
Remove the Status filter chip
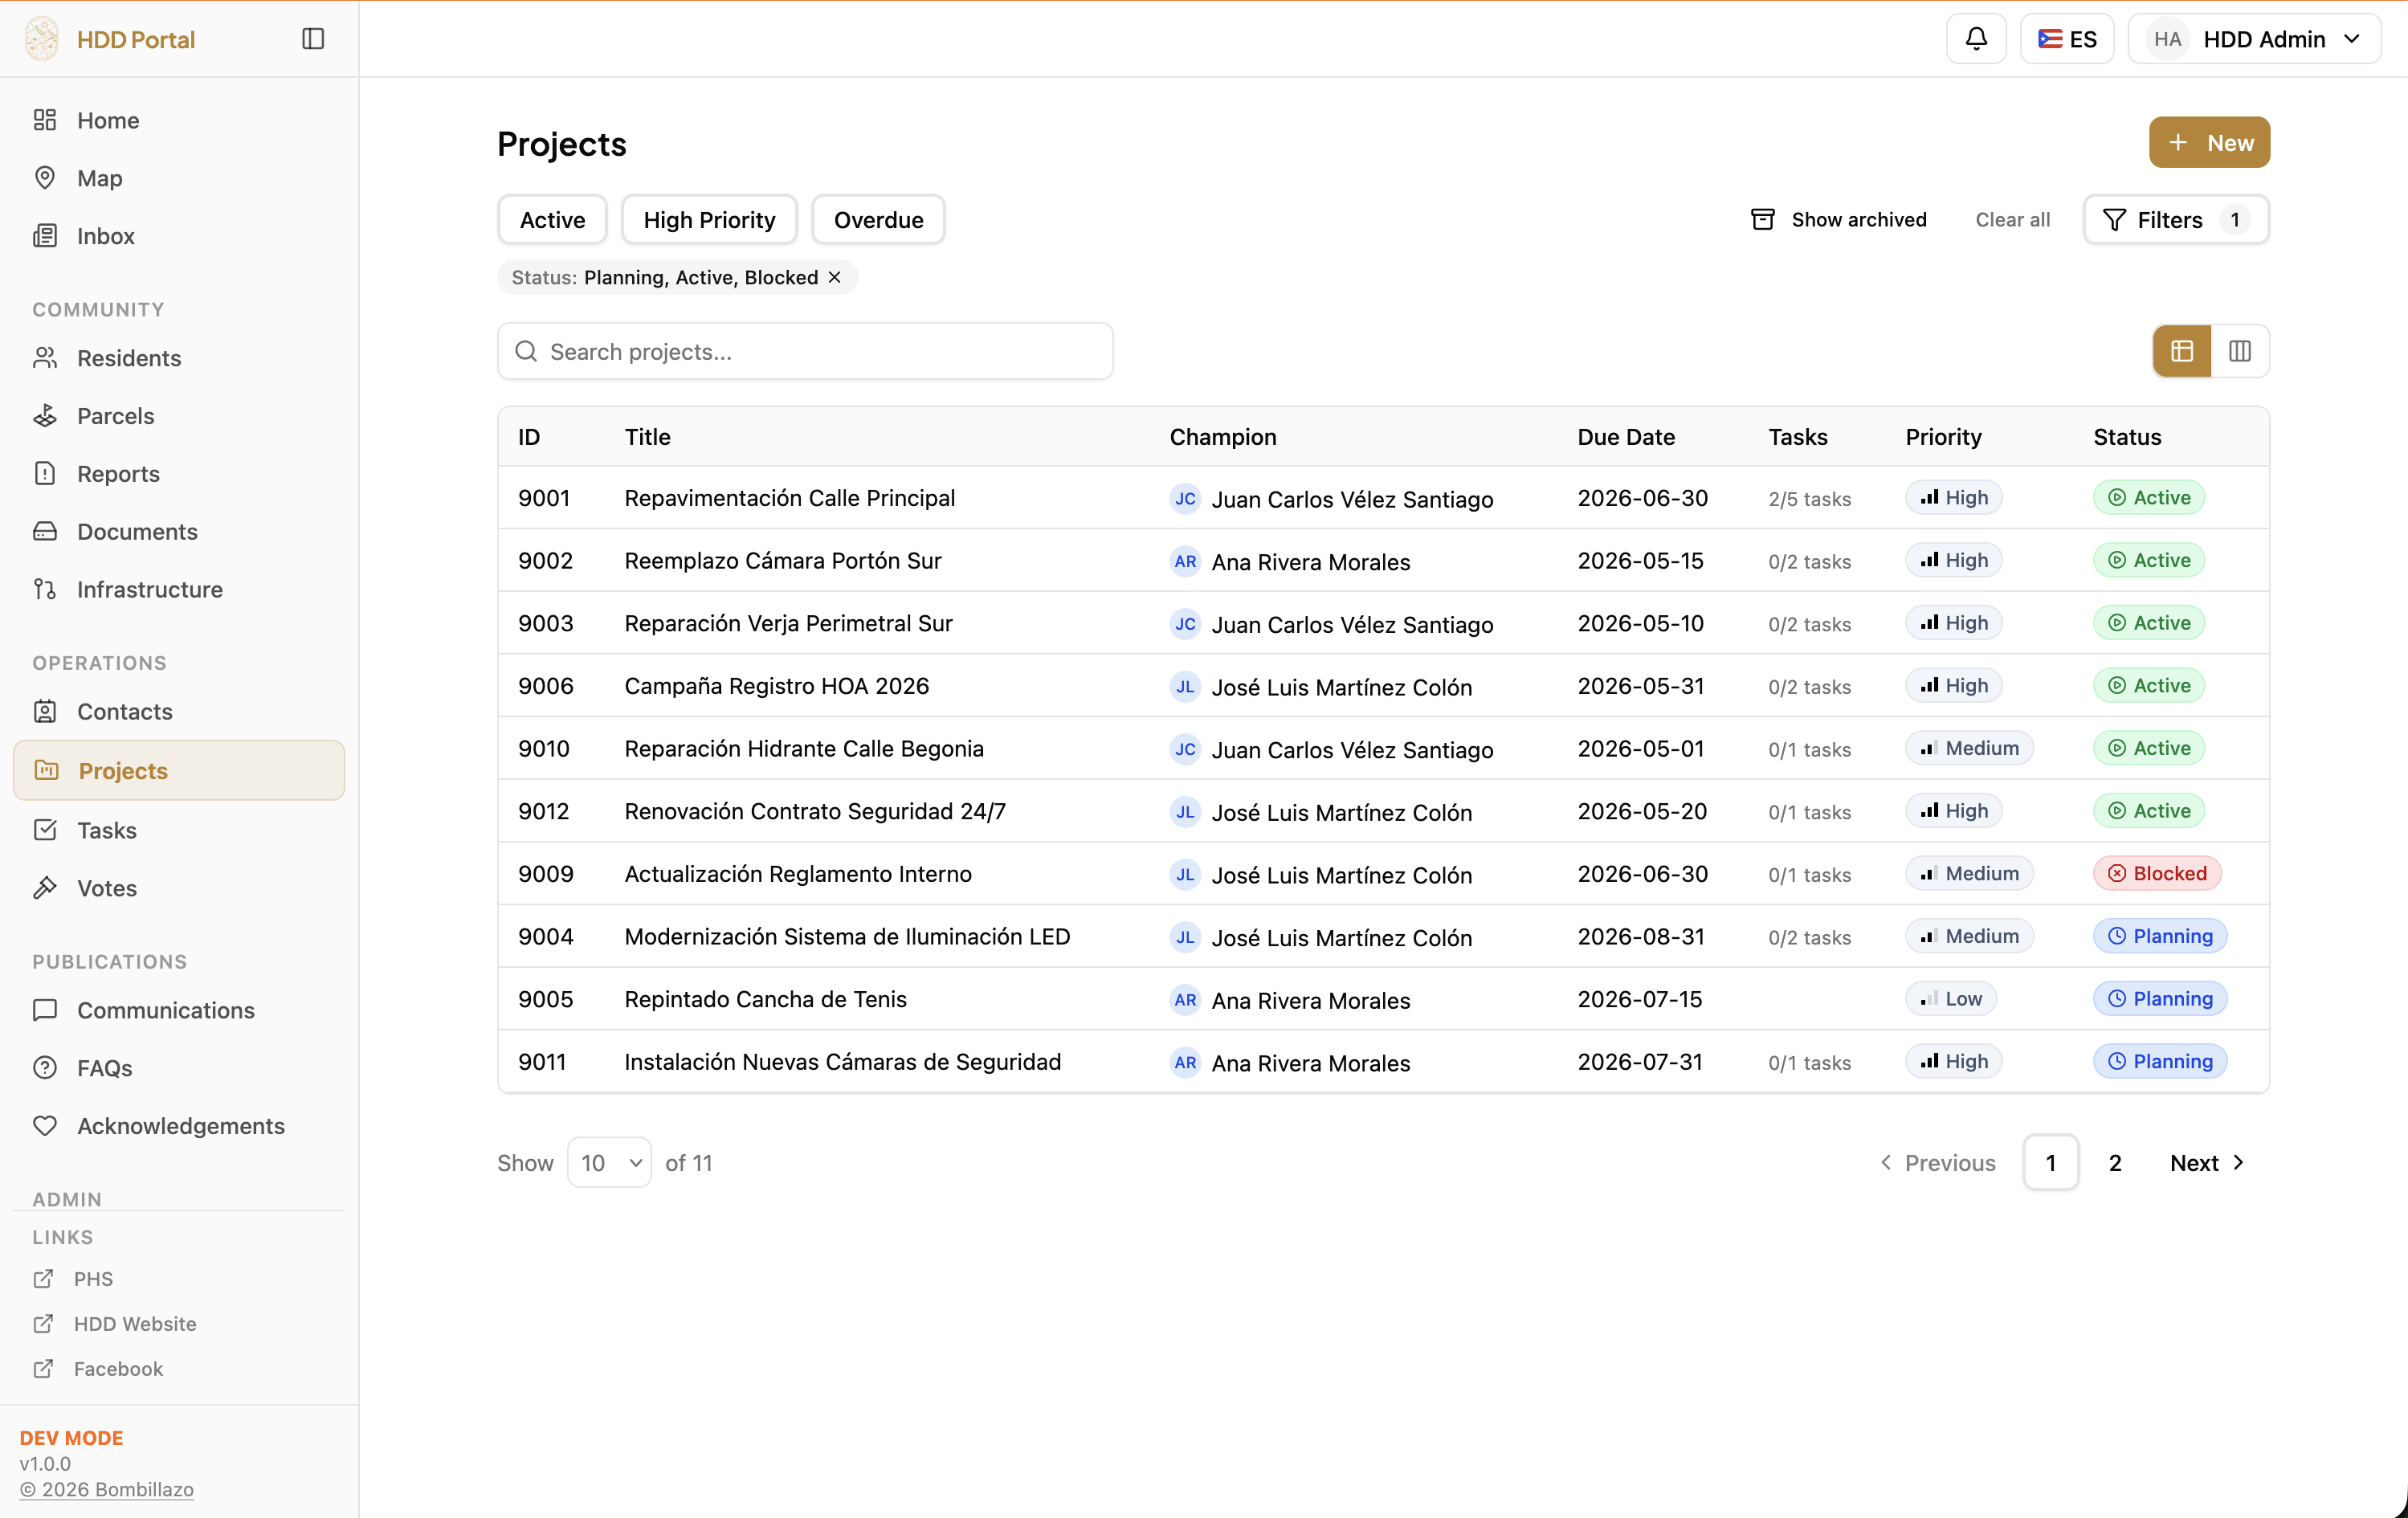point(835,277)
